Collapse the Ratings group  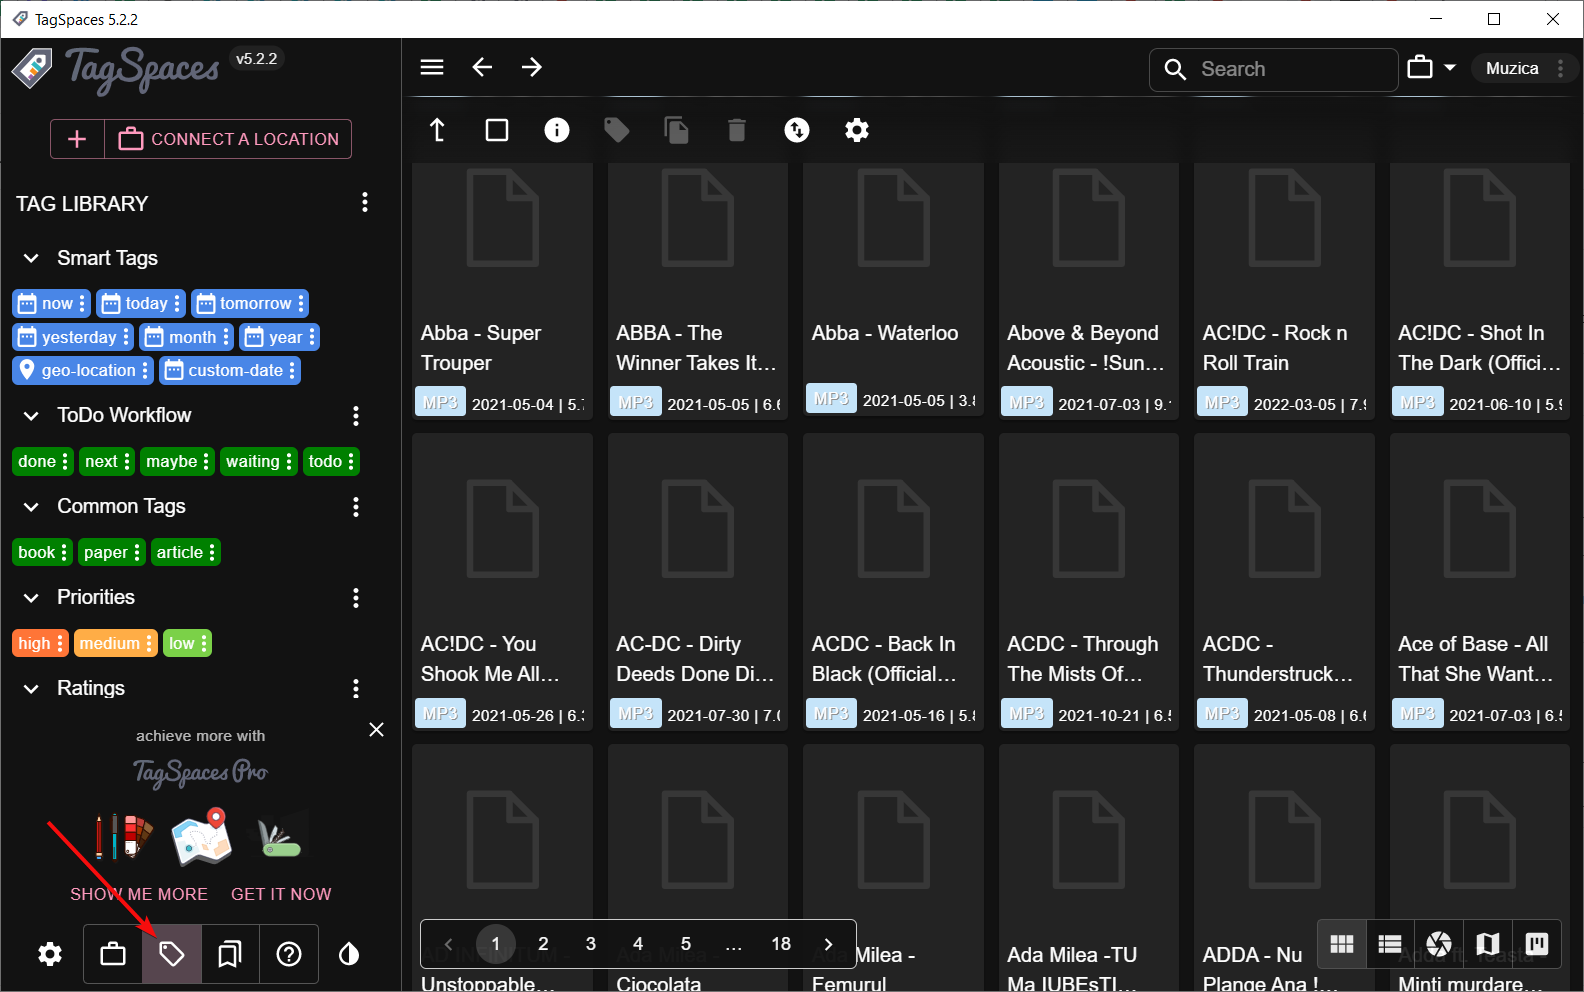click(31, 688)
